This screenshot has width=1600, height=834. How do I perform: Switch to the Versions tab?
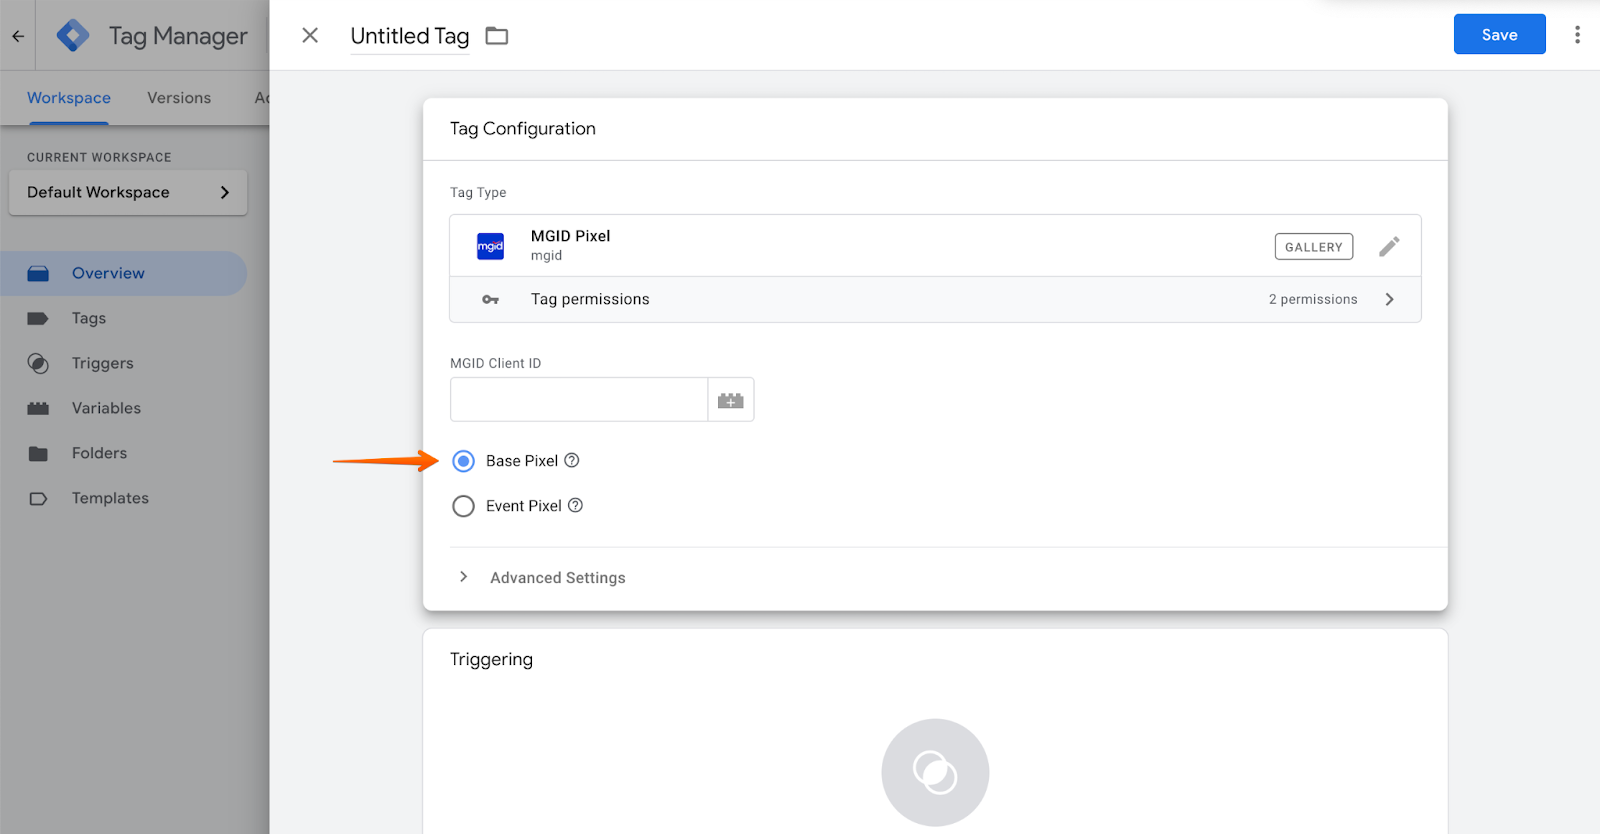click(179, 98)
